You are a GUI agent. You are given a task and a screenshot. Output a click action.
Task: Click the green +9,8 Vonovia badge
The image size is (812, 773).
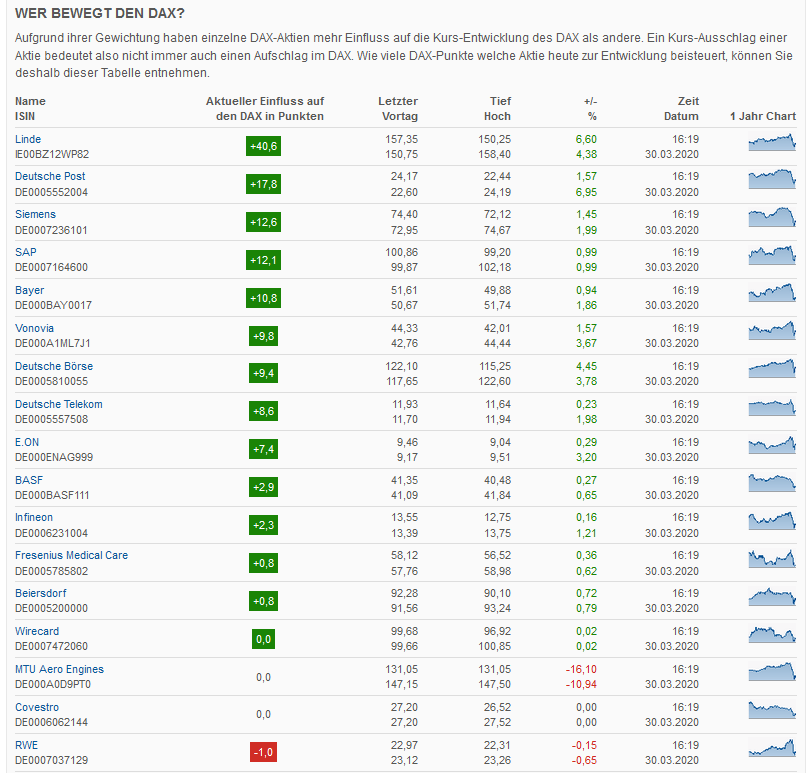click(x=264, y=336)
